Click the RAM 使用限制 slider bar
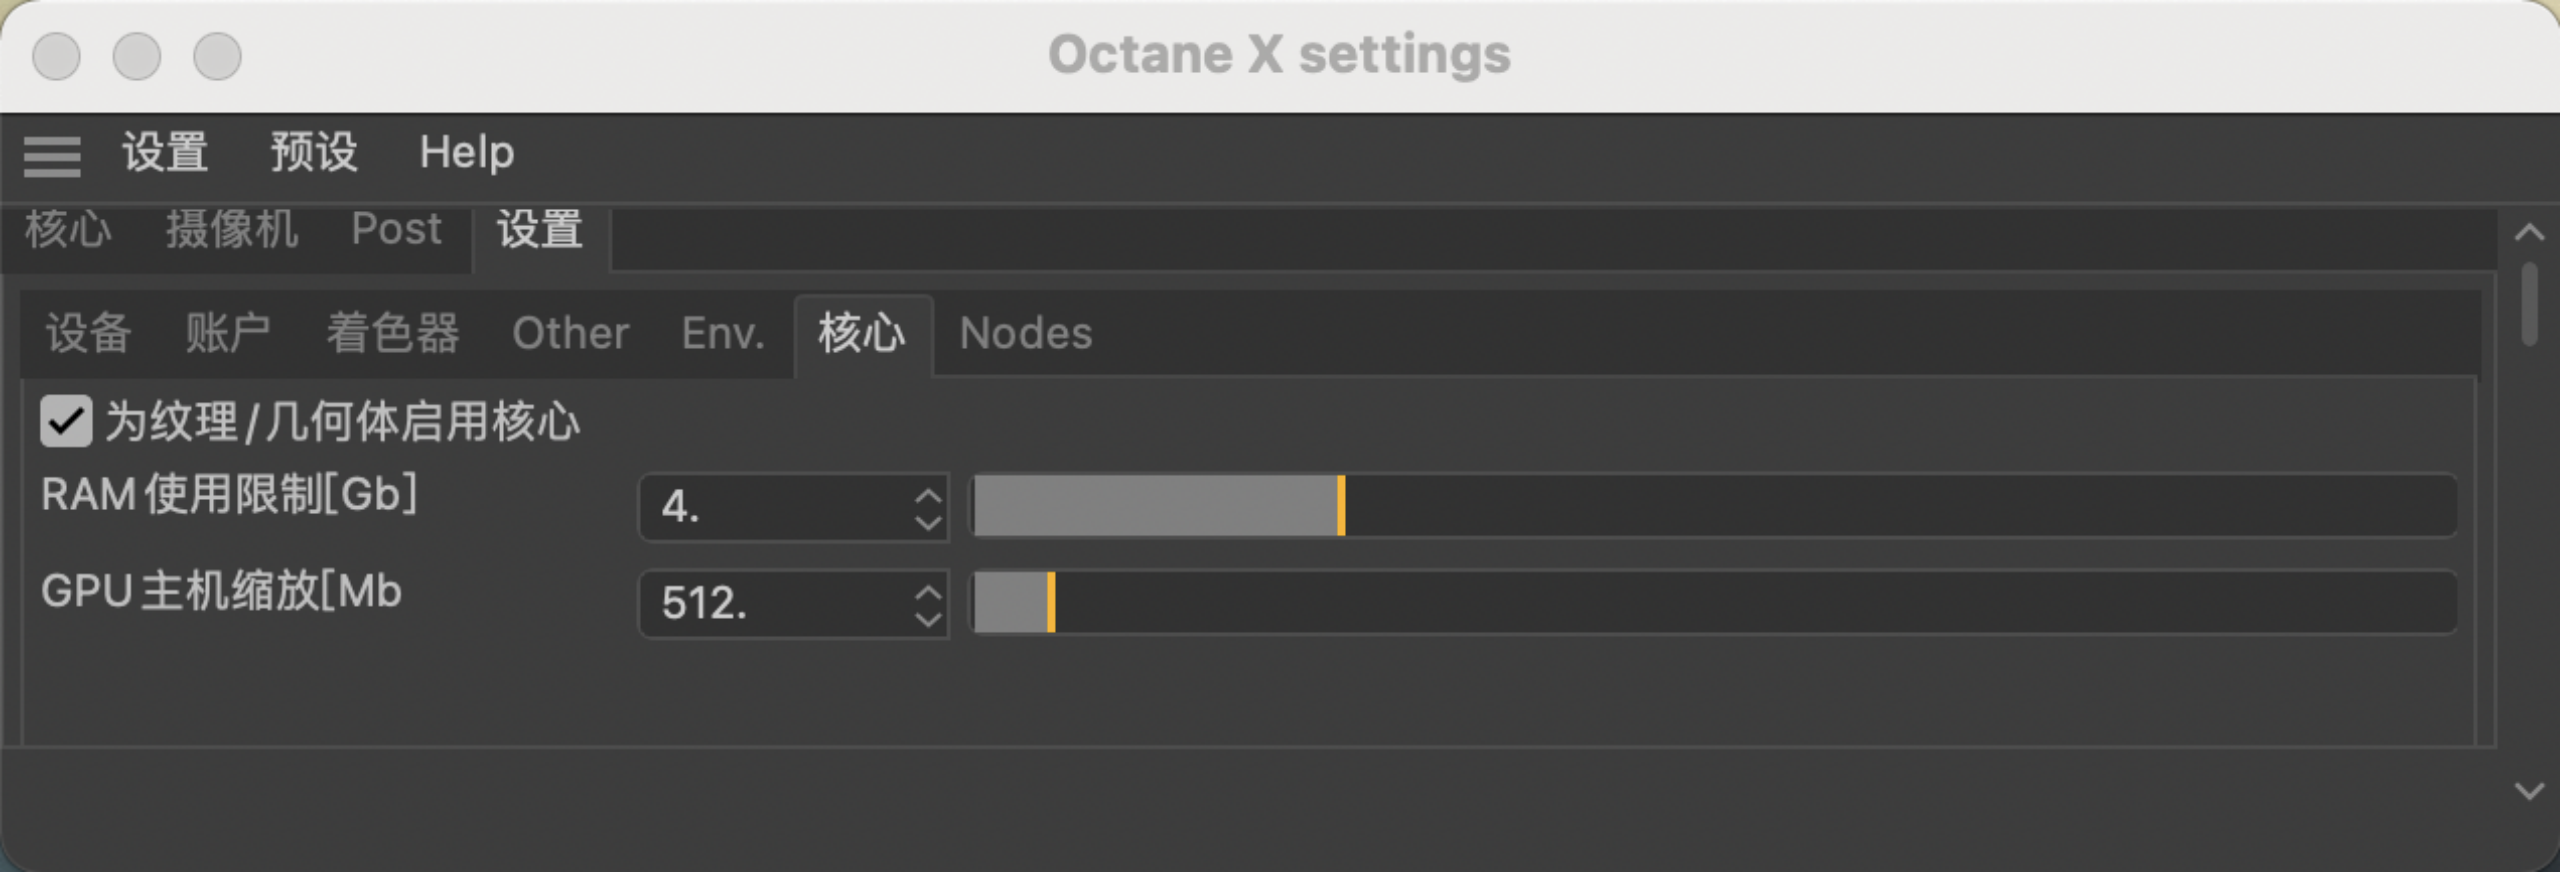The height and width of the screenshot is (872, 2560). tap(1714, 506)
